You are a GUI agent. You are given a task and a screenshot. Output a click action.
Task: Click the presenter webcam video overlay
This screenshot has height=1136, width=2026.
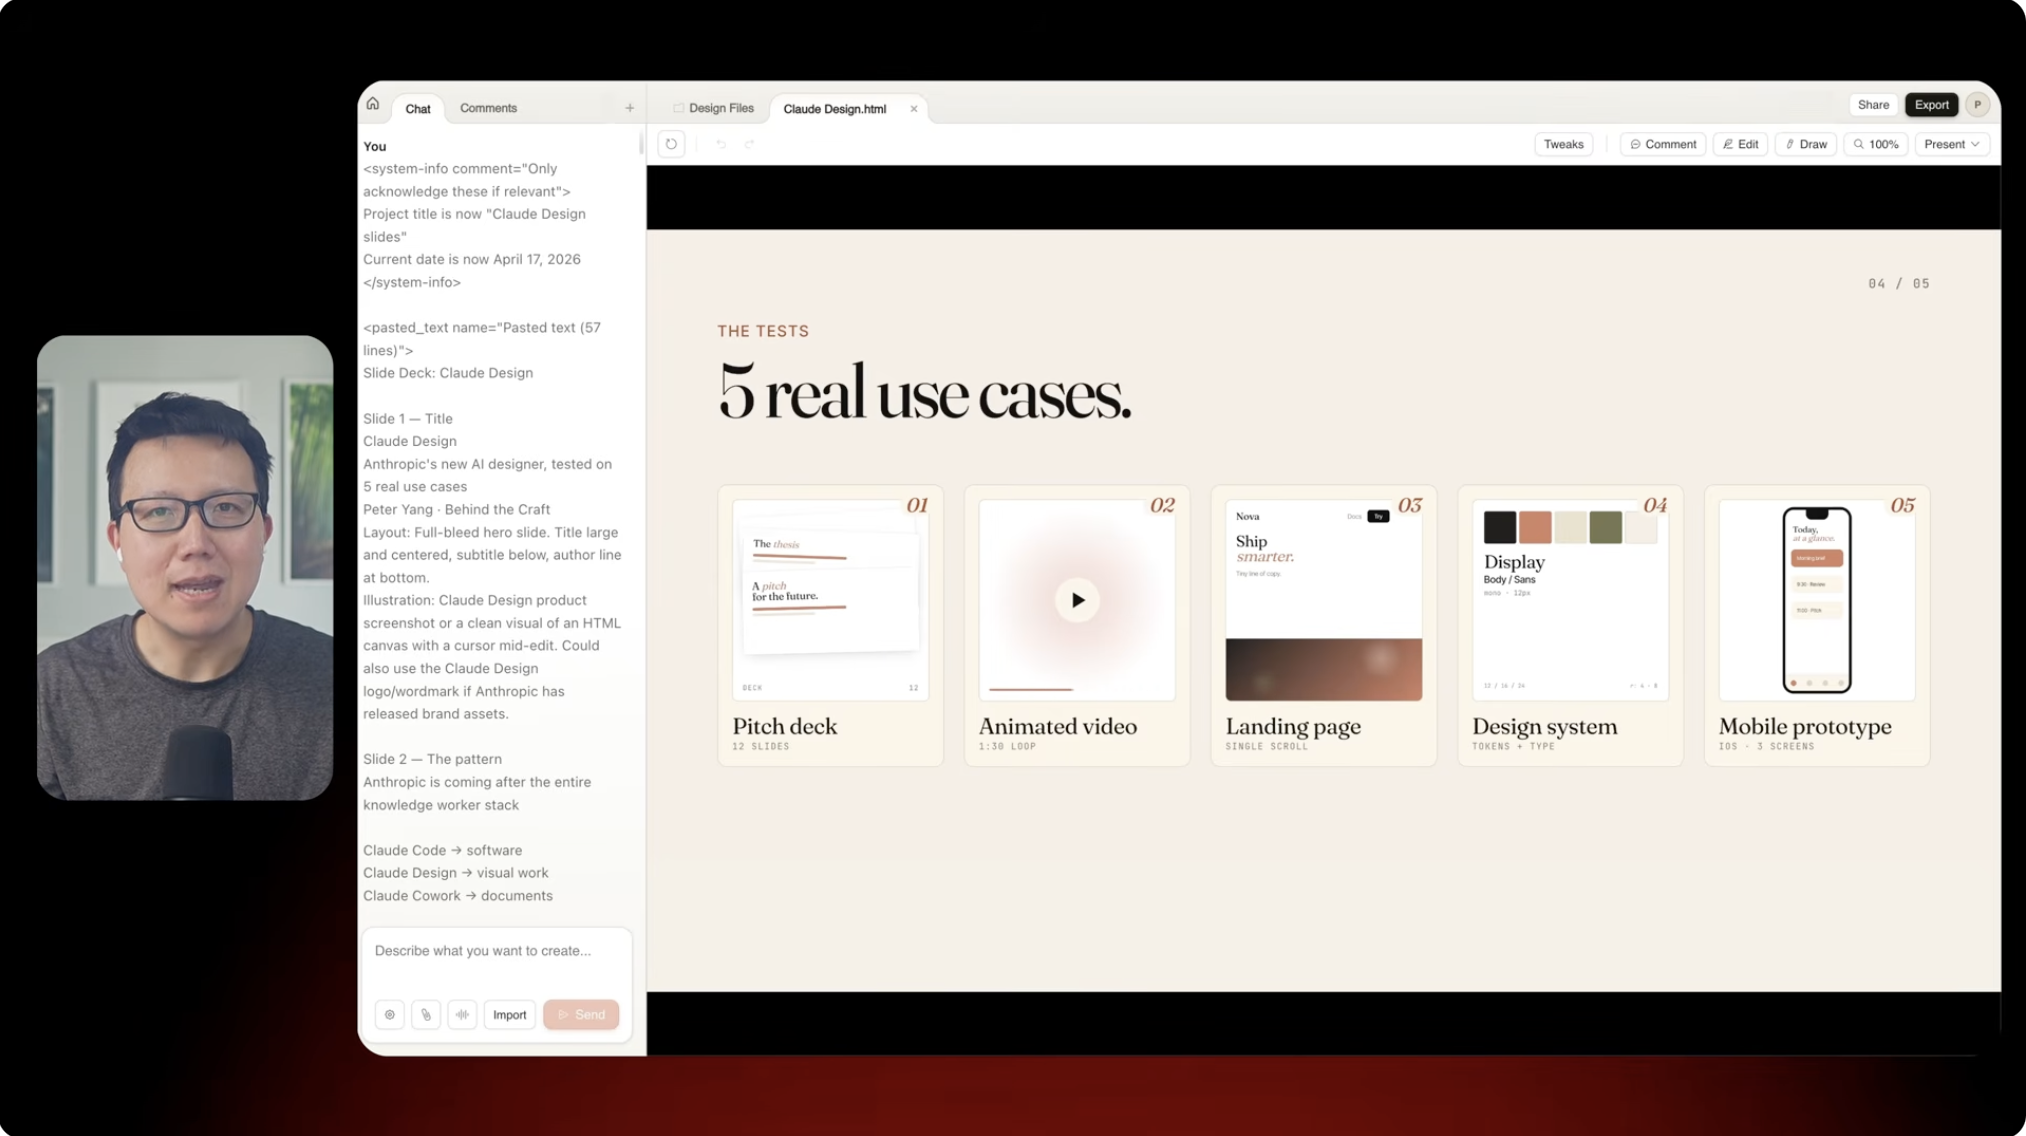click(x=185, y=567)
